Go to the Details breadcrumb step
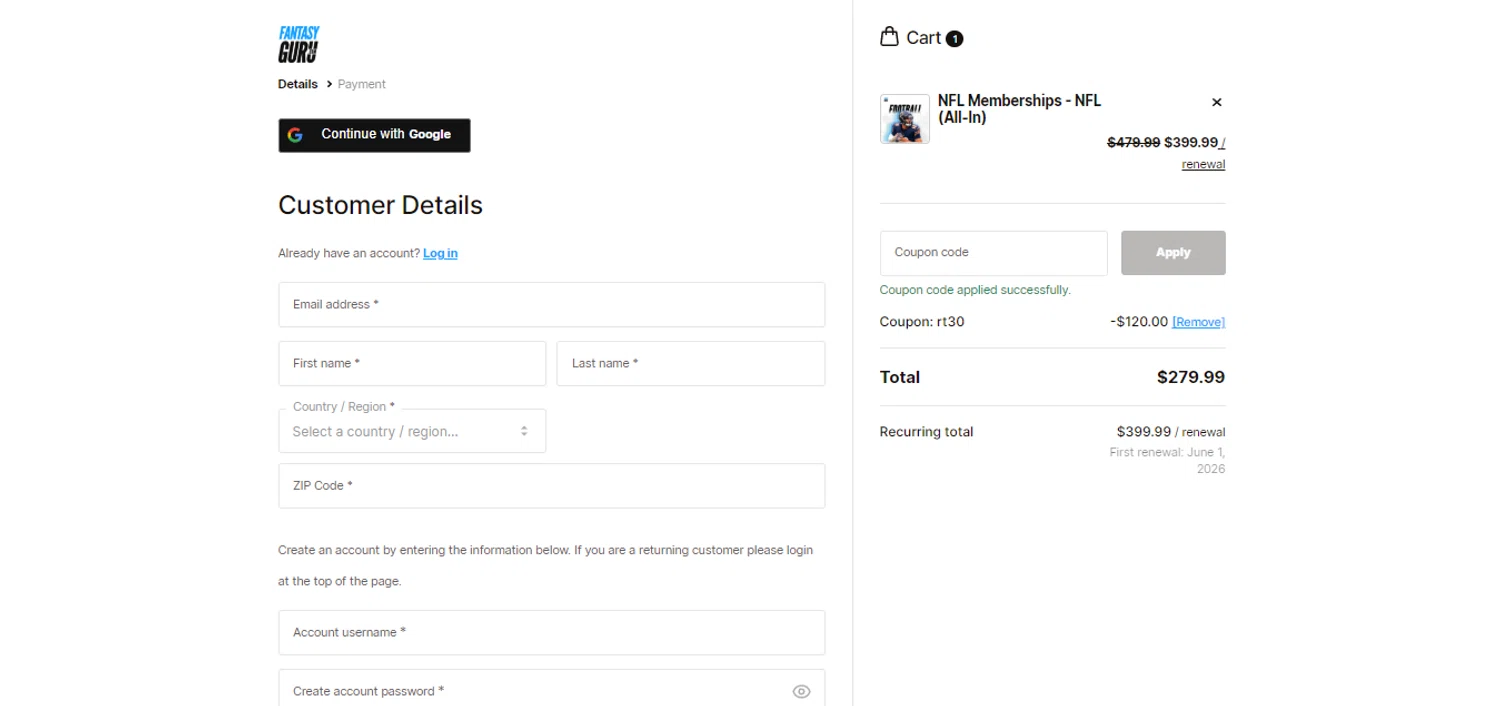1500x706 pixels. 298,84
